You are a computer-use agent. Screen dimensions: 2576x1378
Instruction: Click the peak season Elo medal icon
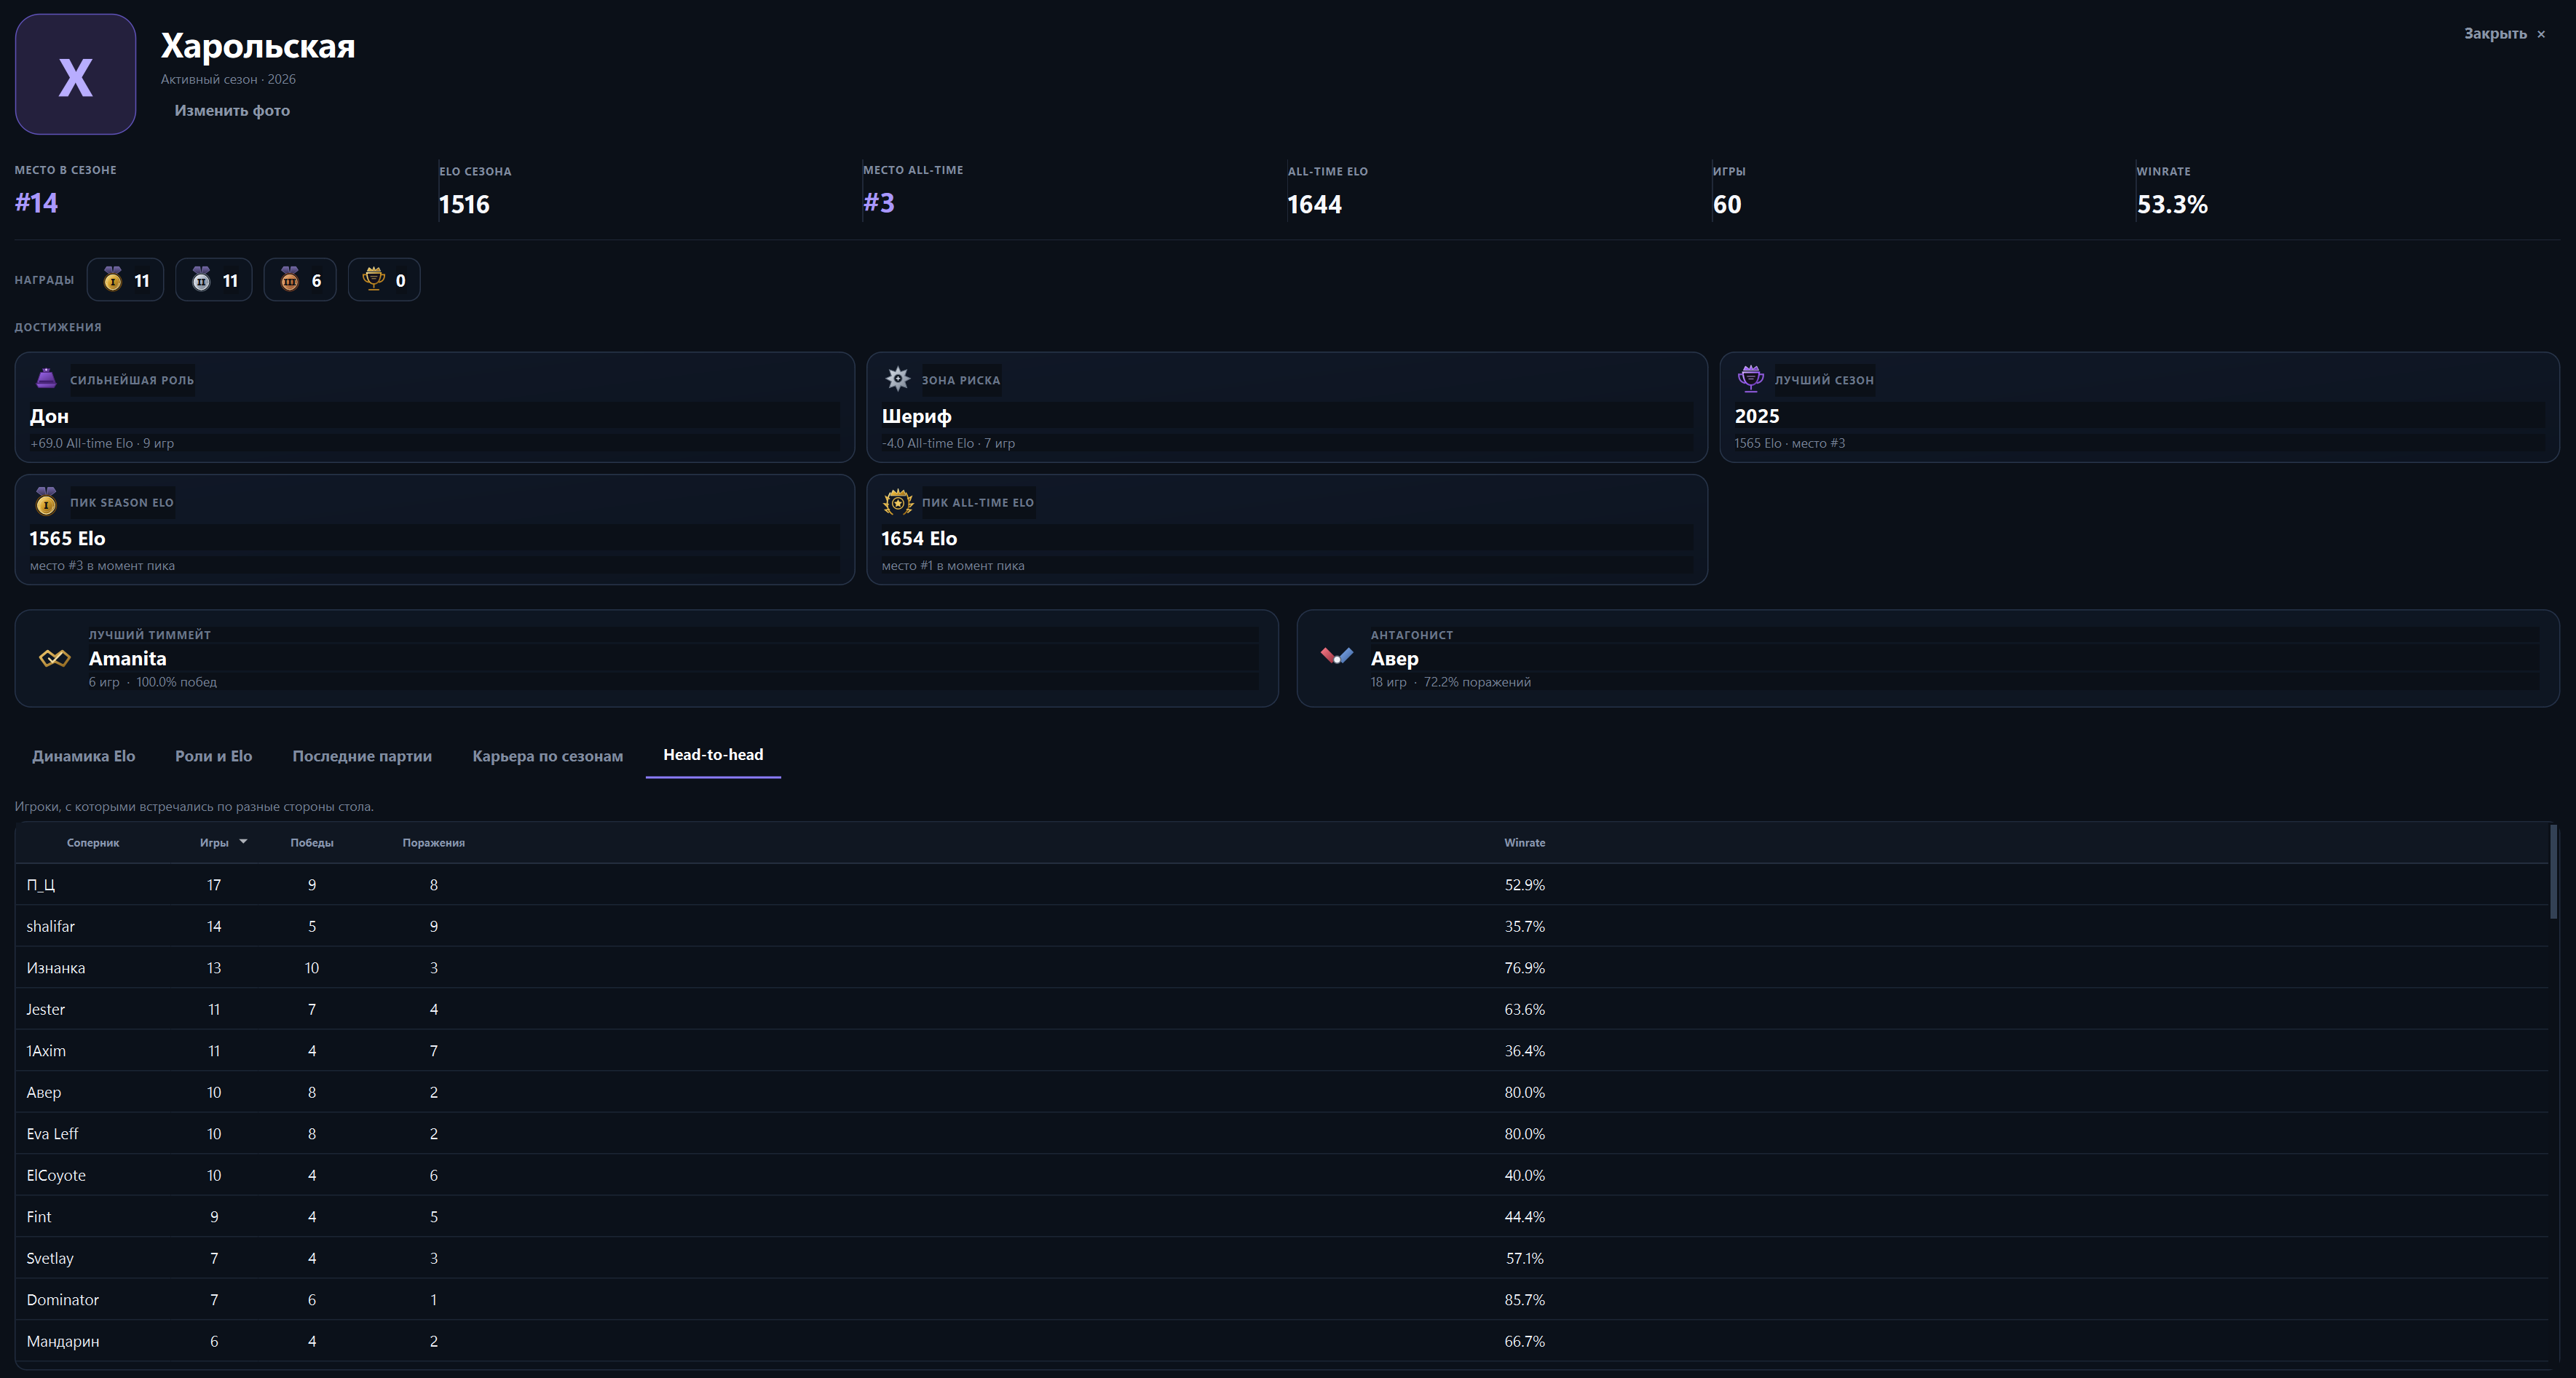46,501
